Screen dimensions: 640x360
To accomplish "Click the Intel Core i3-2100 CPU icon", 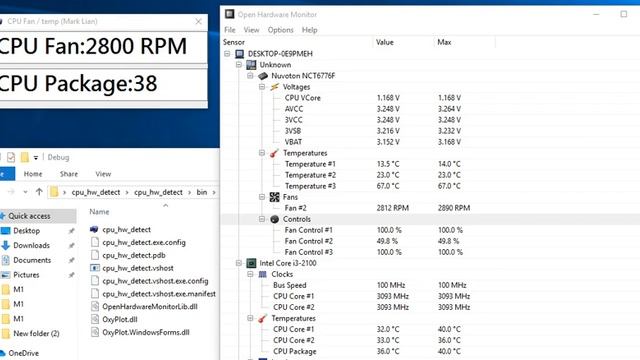I will [251, 263].
